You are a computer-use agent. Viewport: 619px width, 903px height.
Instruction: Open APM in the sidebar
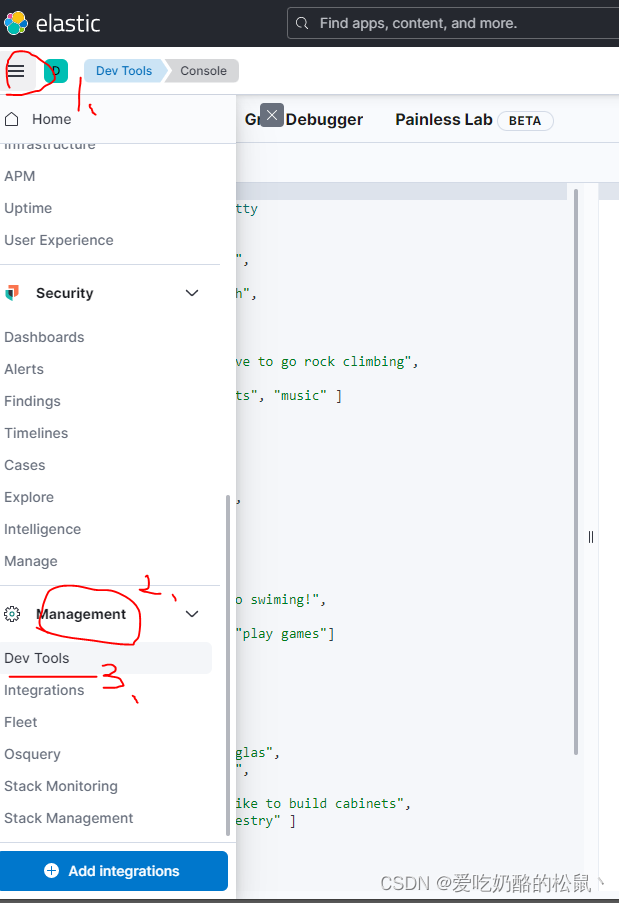[20, 176]
